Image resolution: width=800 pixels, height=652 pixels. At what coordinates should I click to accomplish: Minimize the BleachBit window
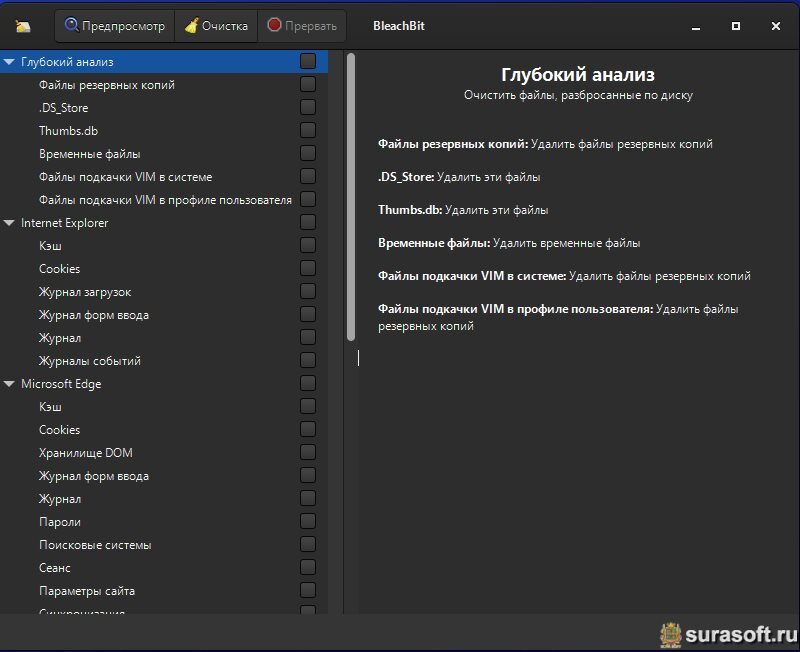point(697,26)
